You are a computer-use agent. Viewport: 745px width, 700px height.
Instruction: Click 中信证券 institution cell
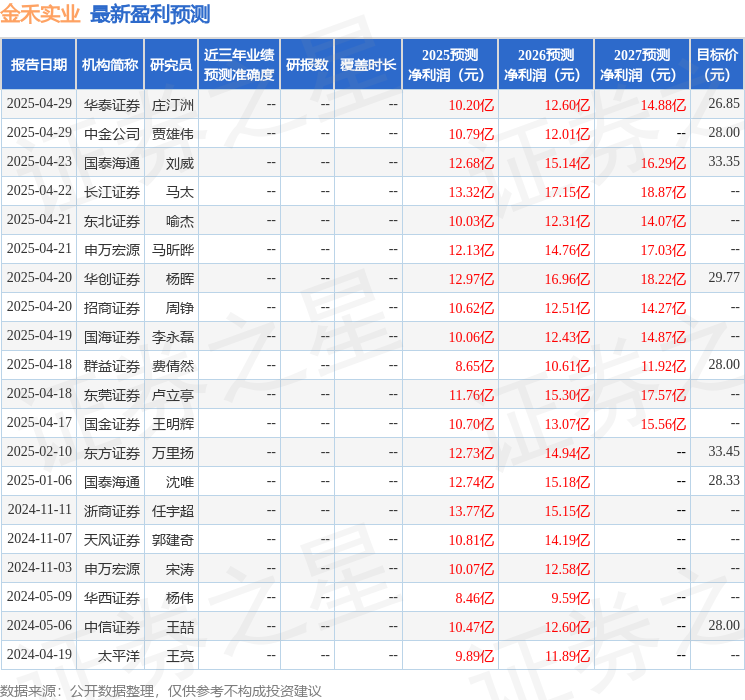(x=112, y=627)
